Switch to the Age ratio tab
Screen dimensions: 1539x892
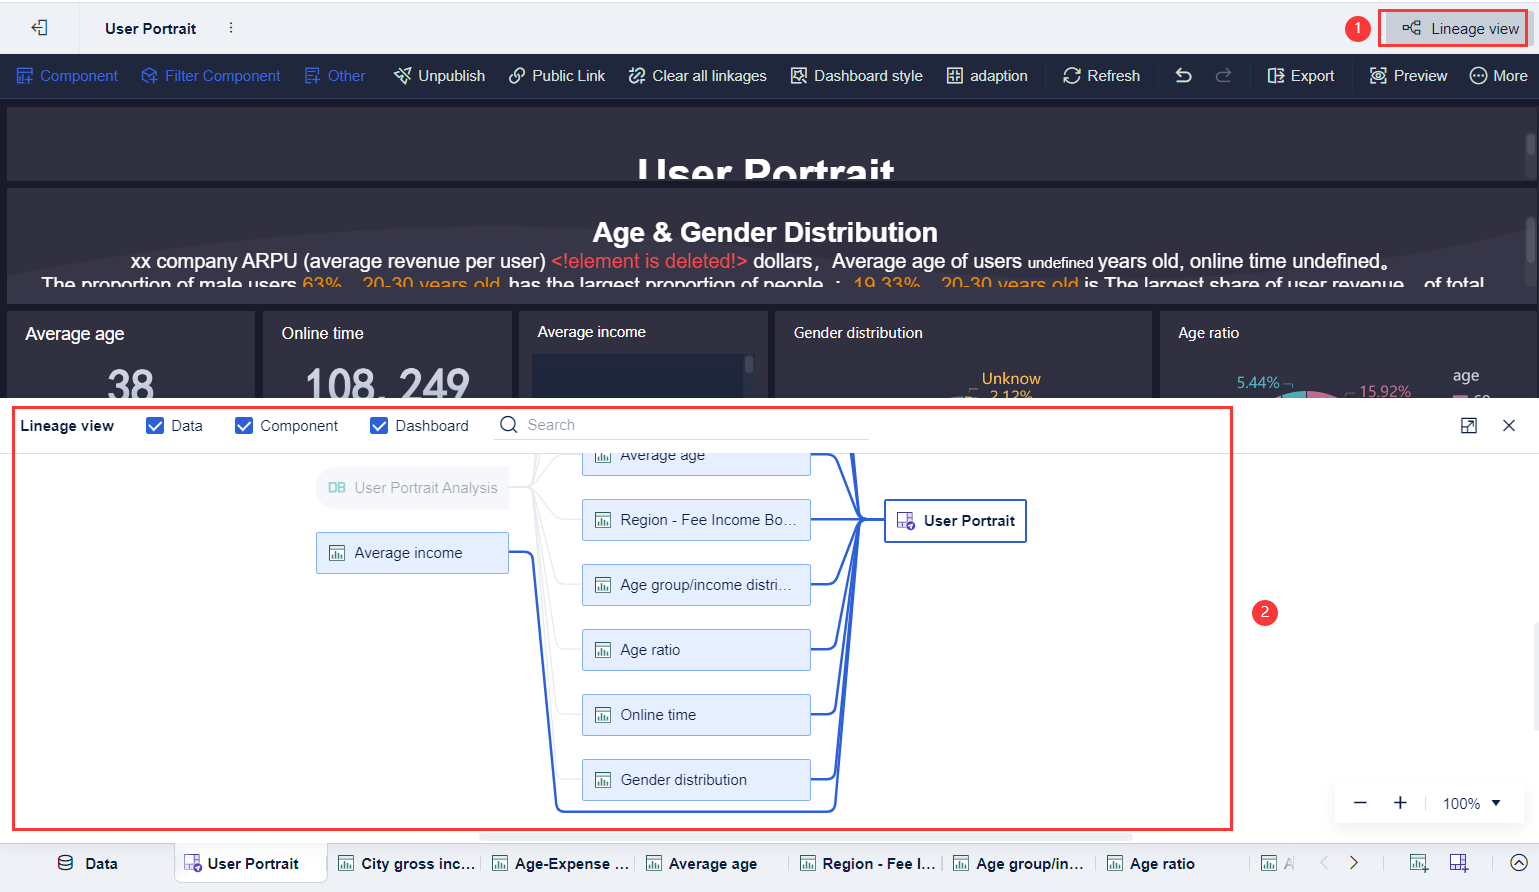[1151, 862]
